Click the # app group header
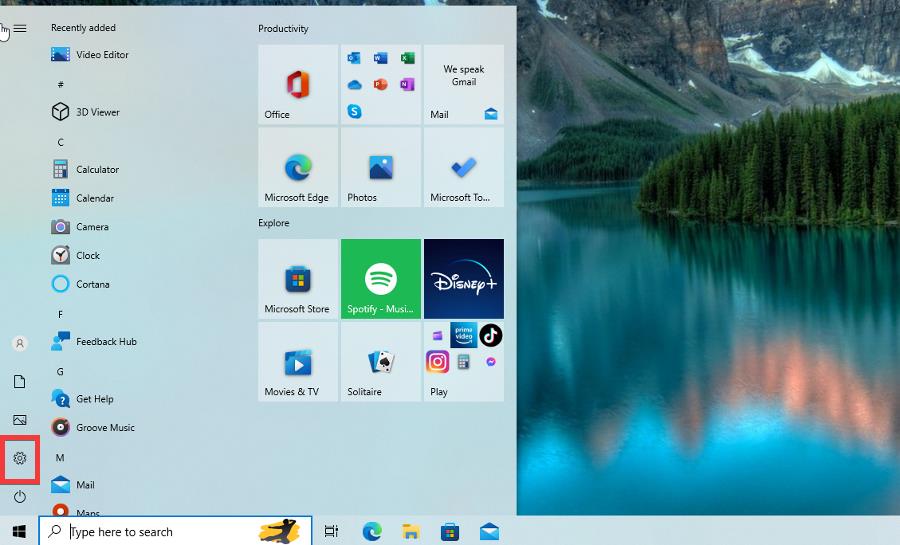 point(60,84)
